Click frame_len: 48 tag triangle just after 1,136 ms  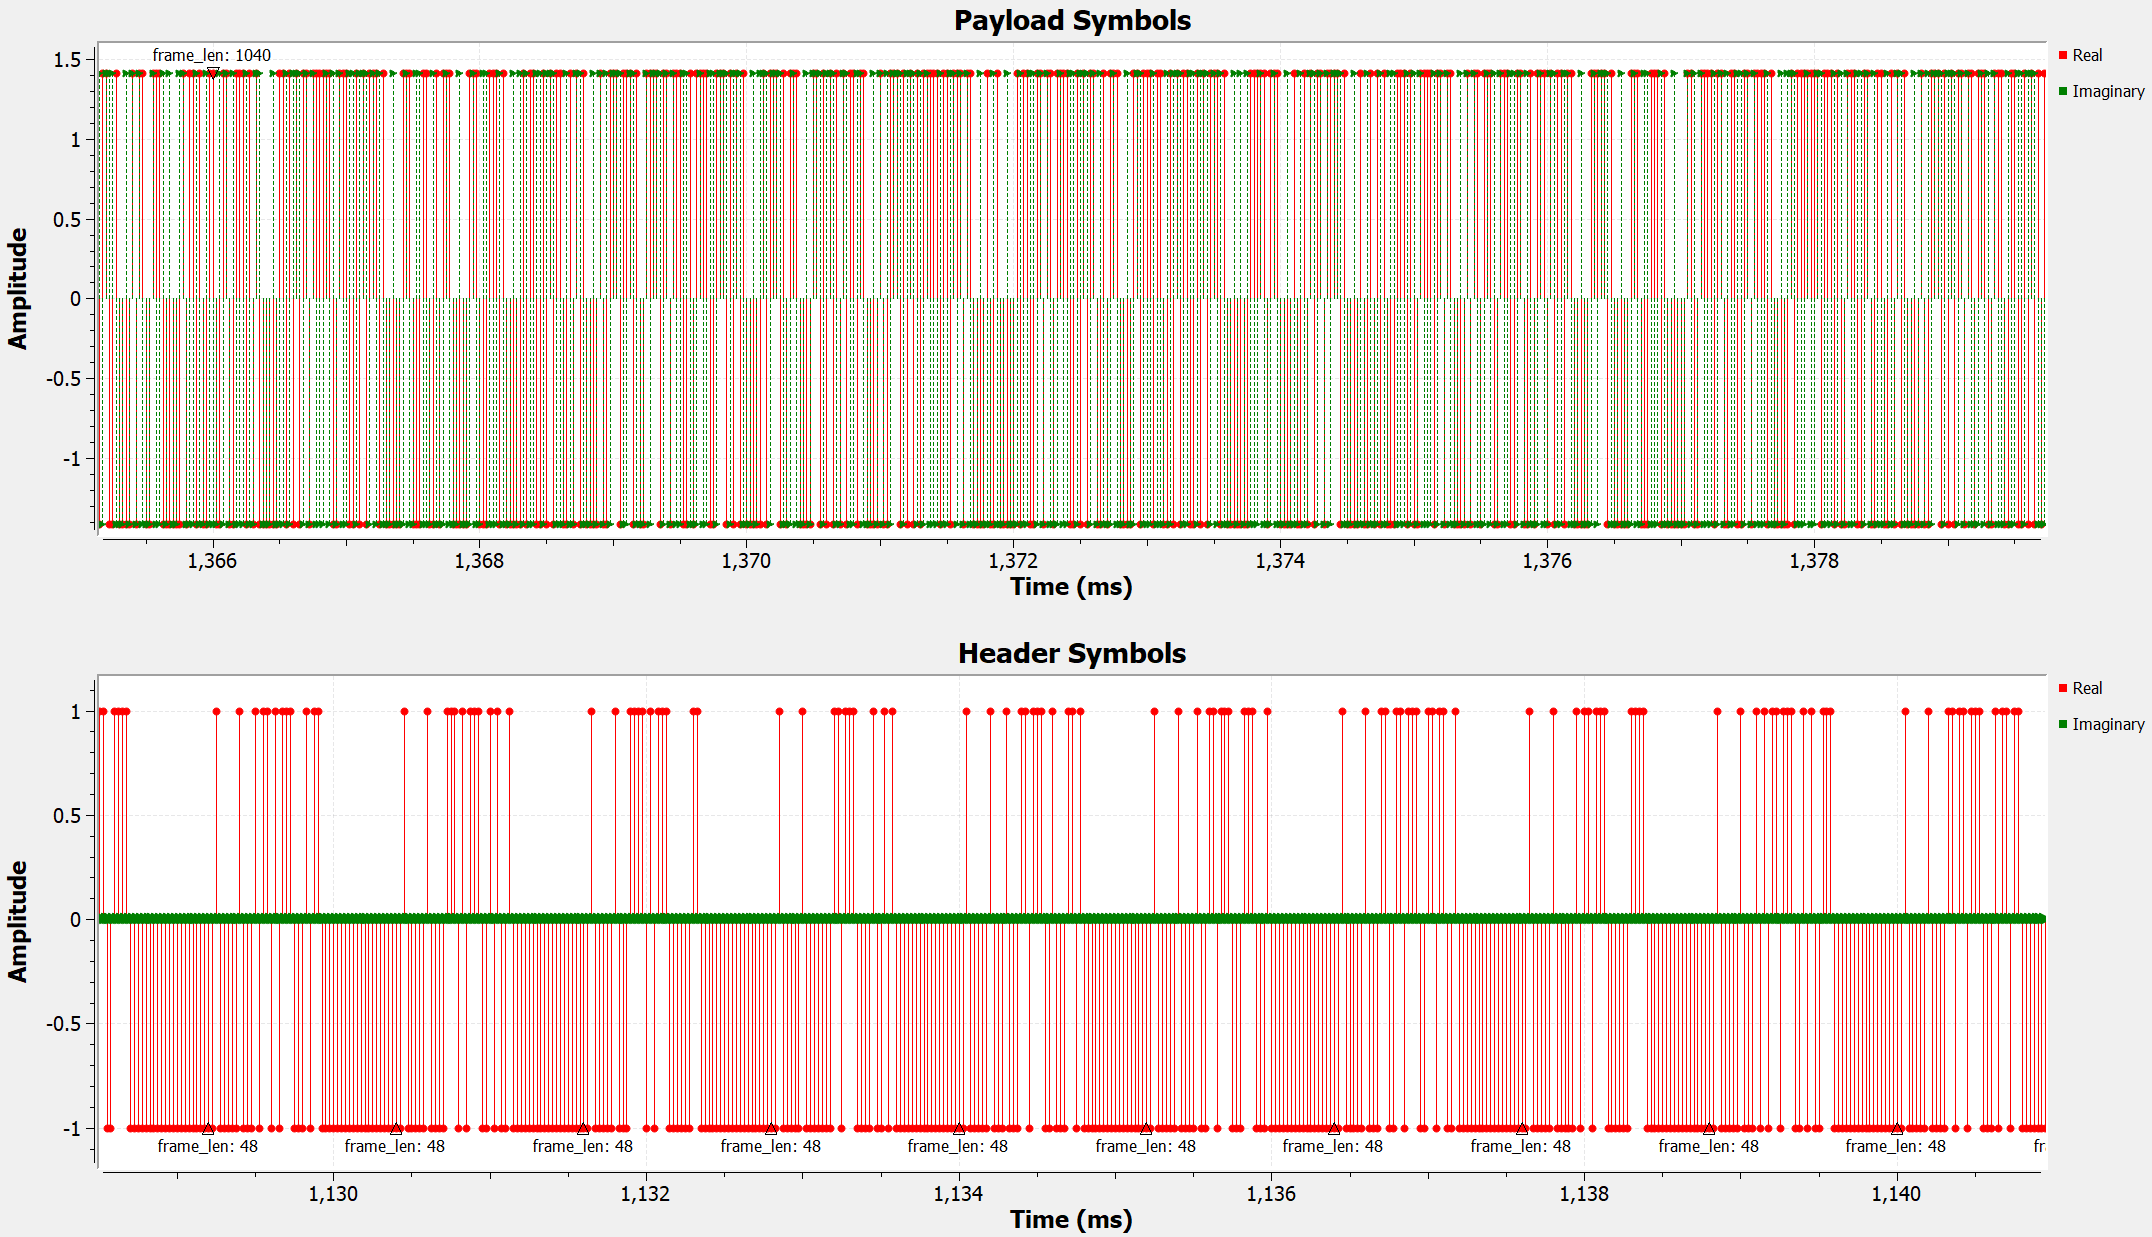(x=1334, y=1129)
